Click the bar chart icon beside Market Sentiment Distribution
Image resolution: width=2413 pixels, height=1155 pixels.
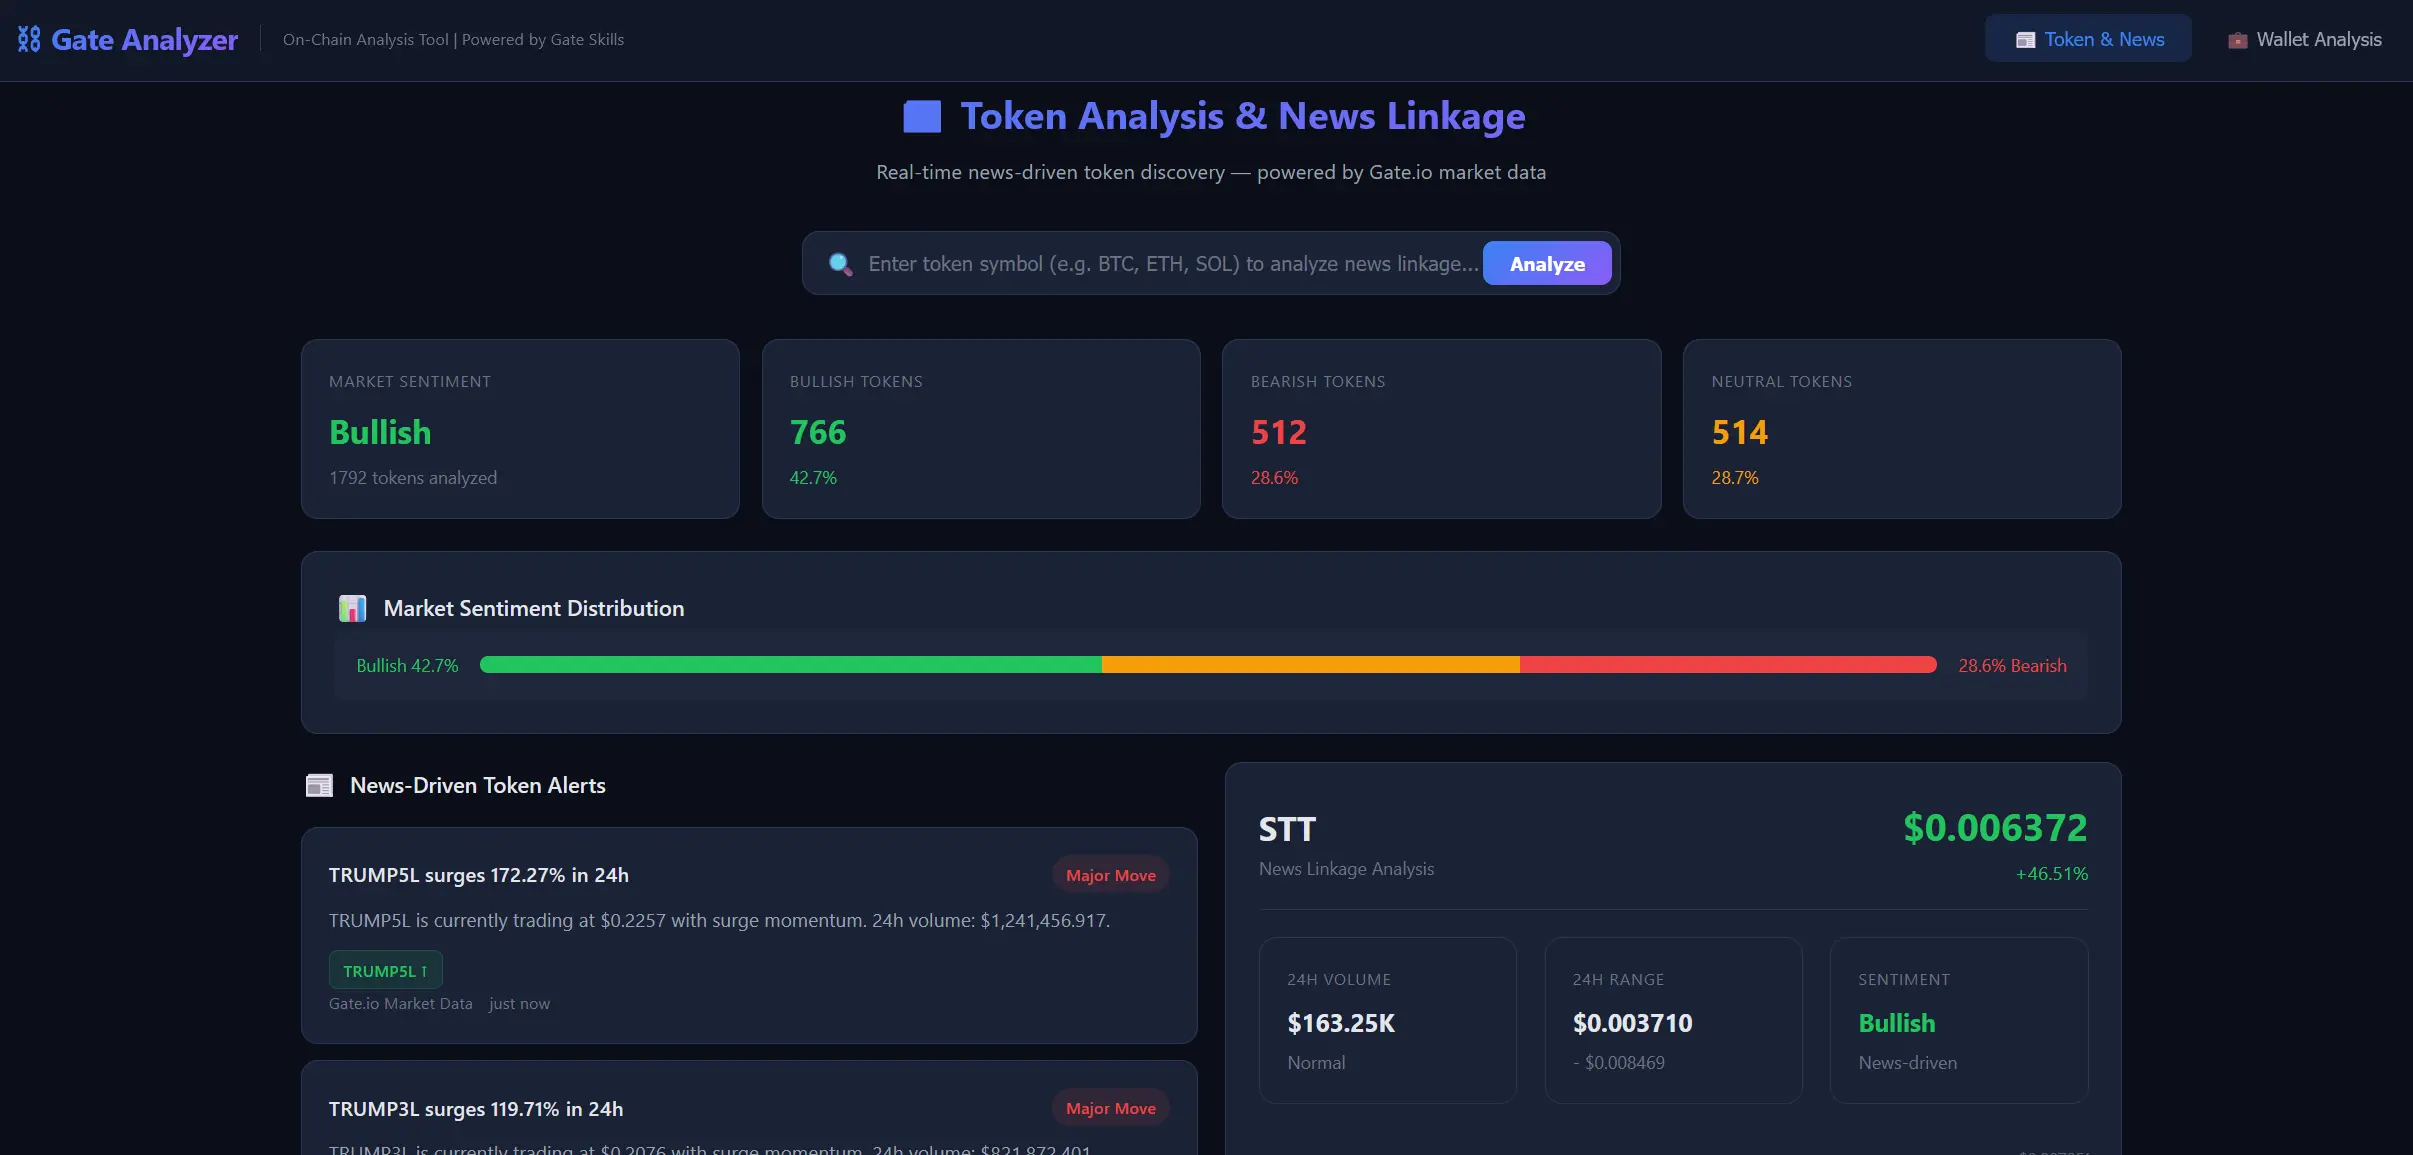coord(352,608)
